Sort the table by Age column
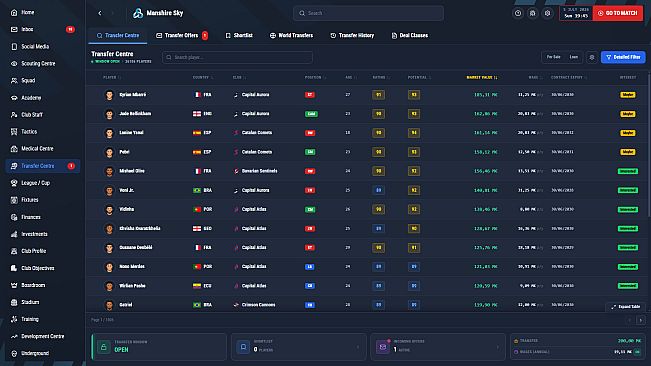 click(351, 78)
